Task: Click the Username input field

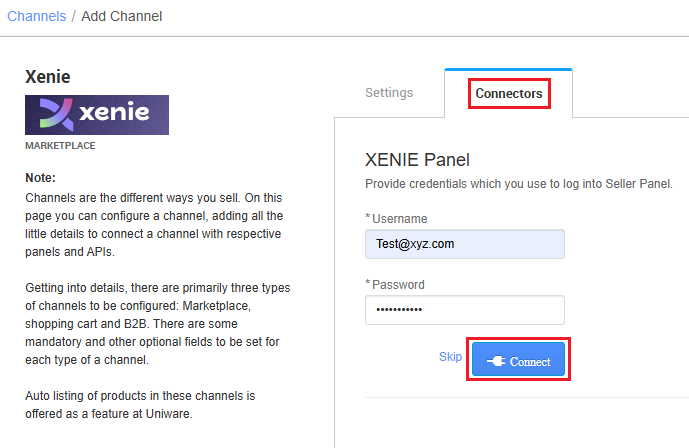Action: coord(464,244)
